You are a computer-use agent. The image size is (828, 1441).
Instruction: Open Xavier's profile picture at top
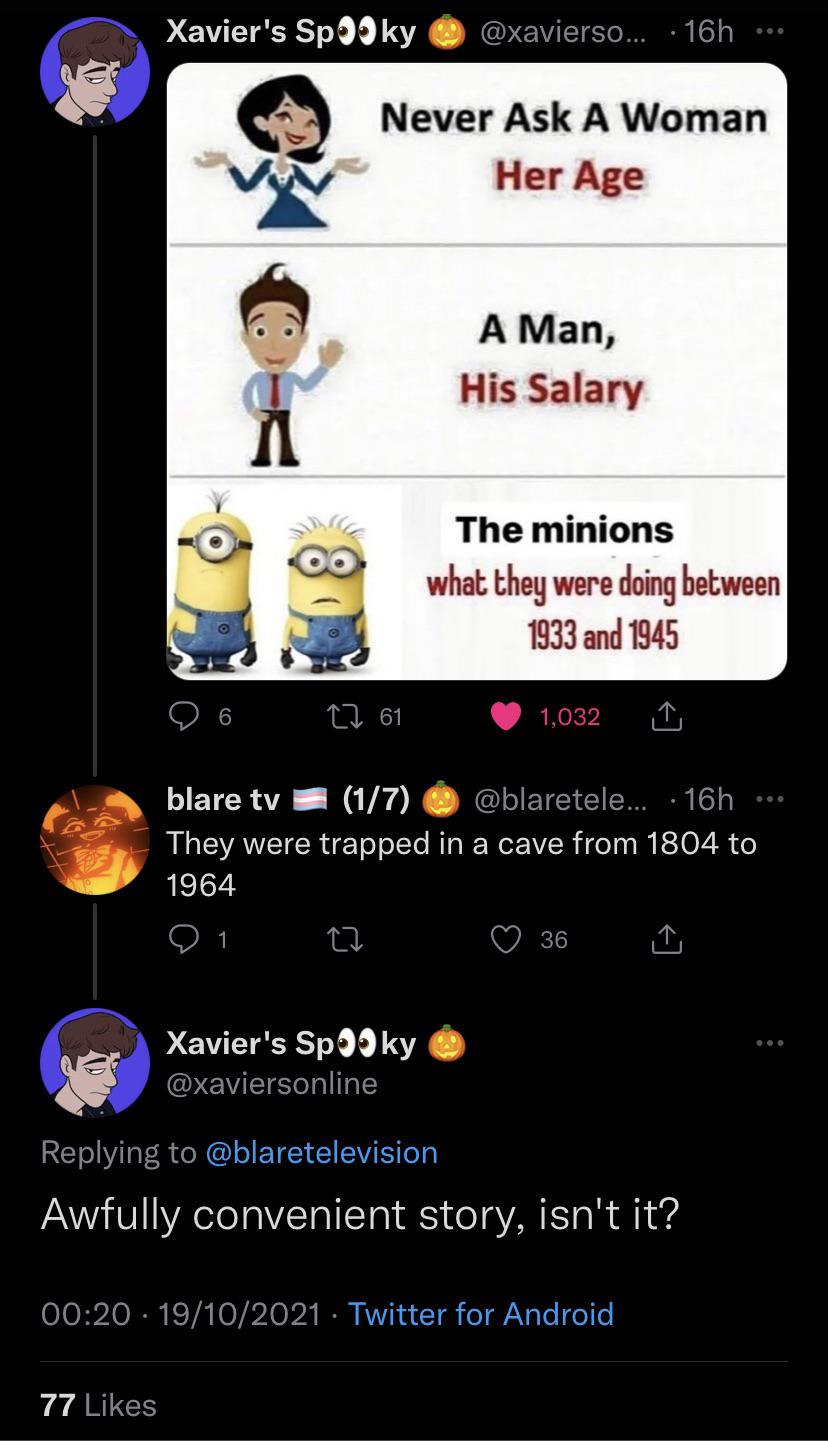pyautogui.click(x=95, y=72)
